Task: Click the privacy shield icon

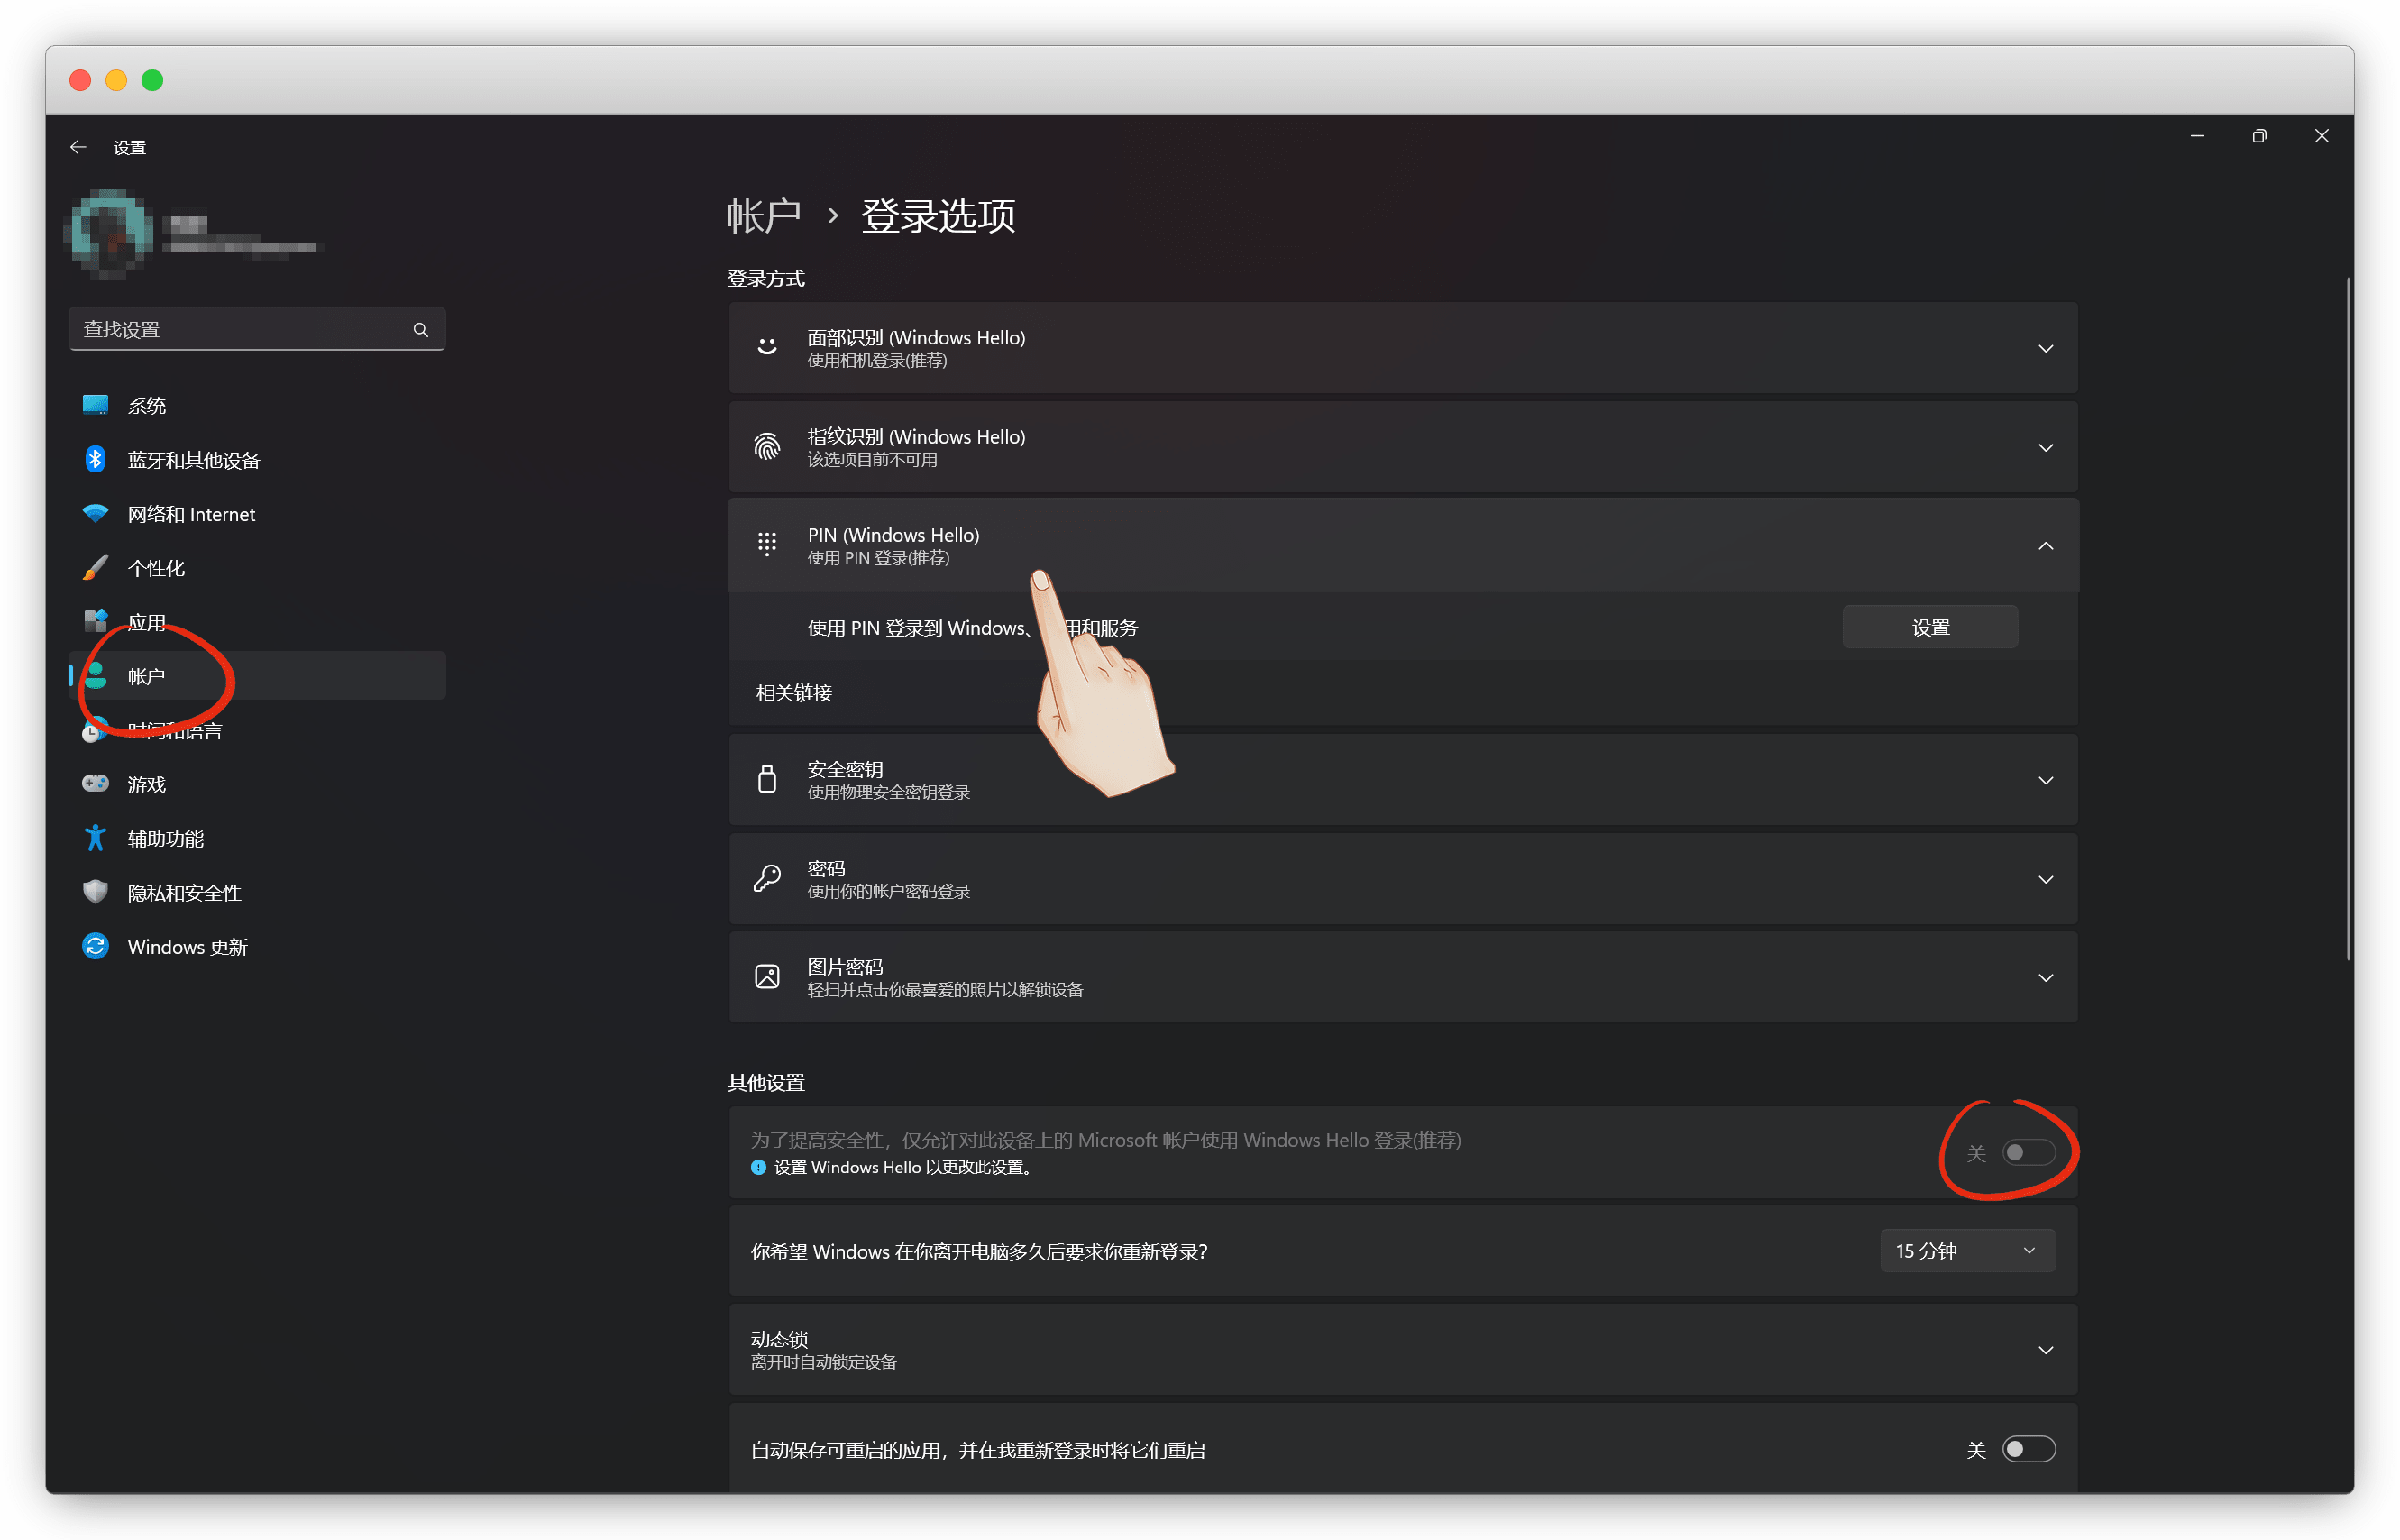Action: click(x=95, y=892)
